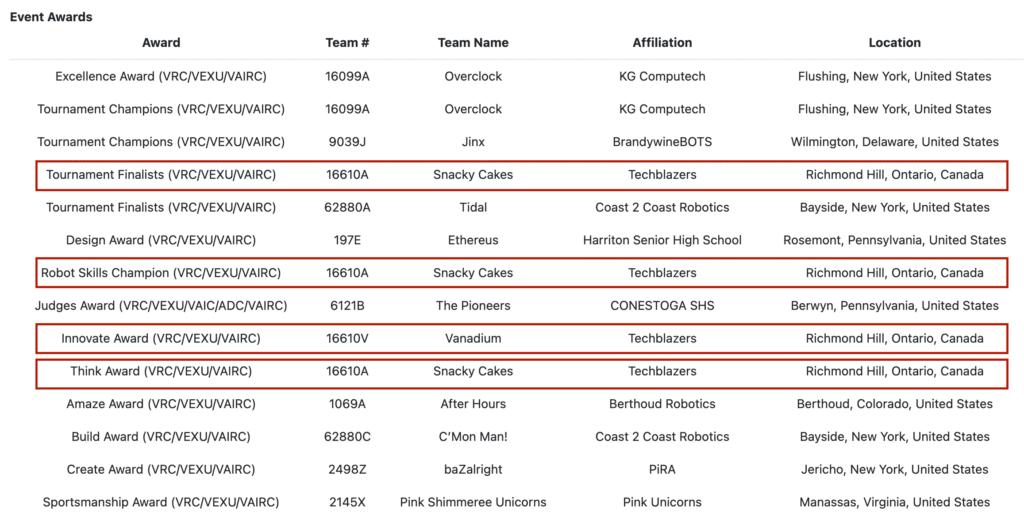Click team number 1069A
Viewport: 1024px width, 525px height.
(x=347, y=404)
